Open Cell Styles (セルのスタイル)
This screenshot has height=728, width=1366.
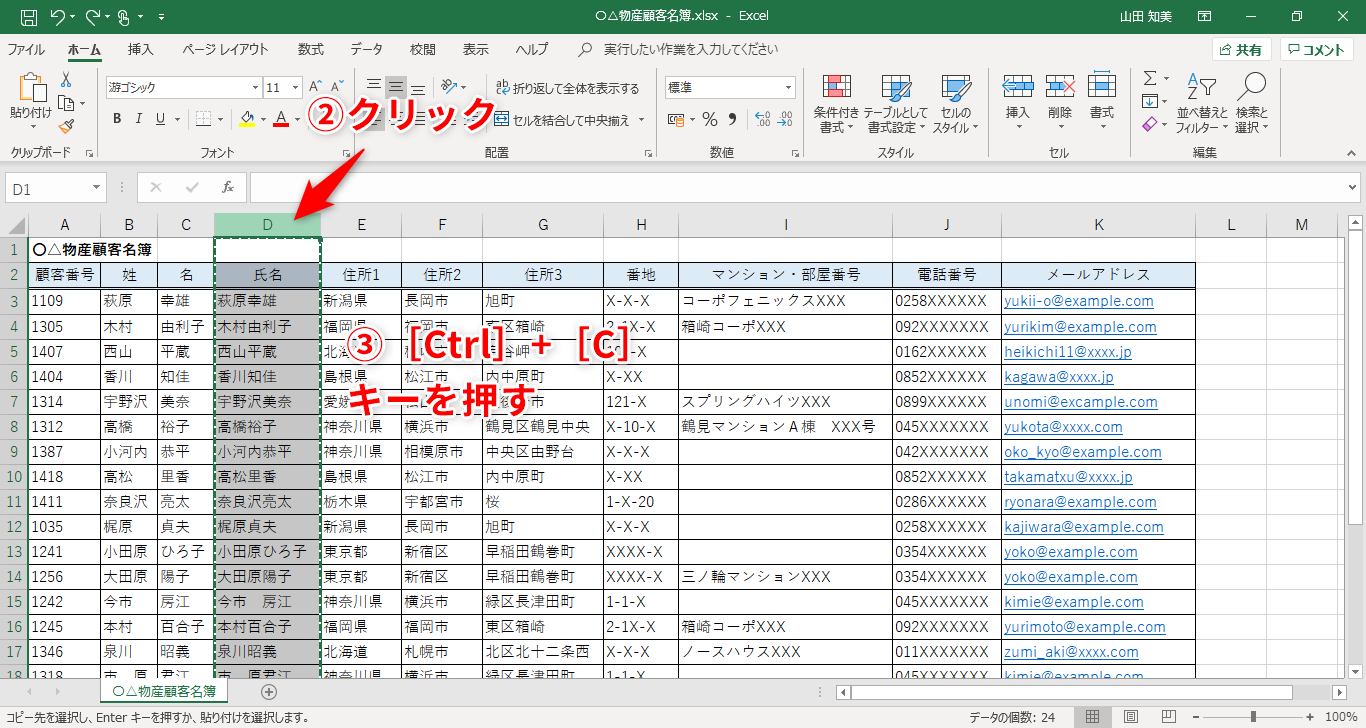pos(956,103)
